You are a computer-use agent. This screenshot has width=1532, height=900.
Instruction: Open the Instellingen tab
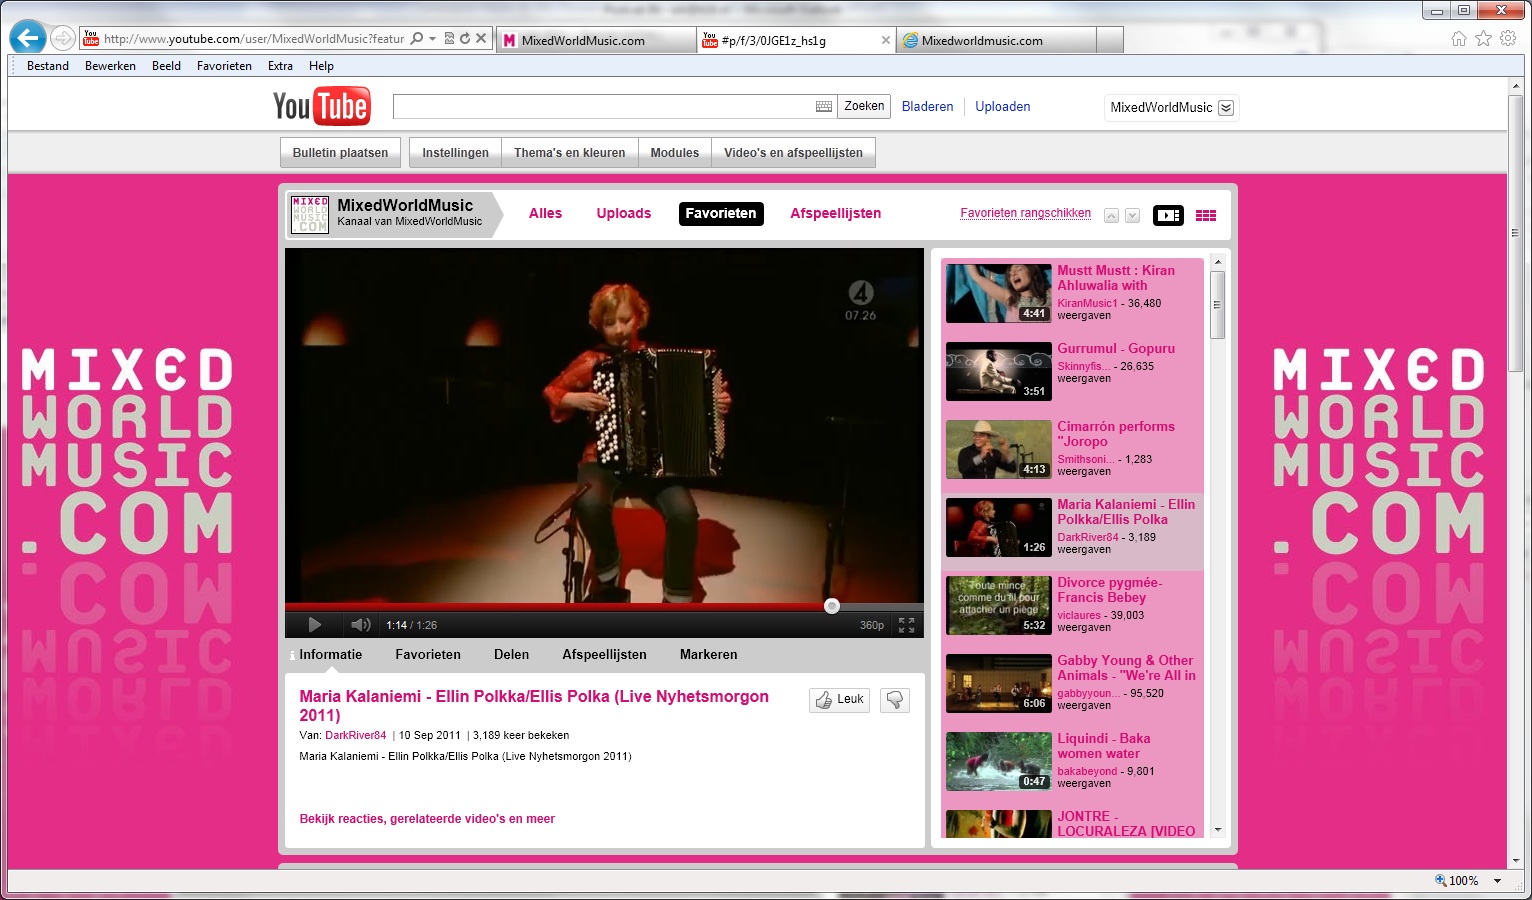pyautogui.click(x=455, y=153)
